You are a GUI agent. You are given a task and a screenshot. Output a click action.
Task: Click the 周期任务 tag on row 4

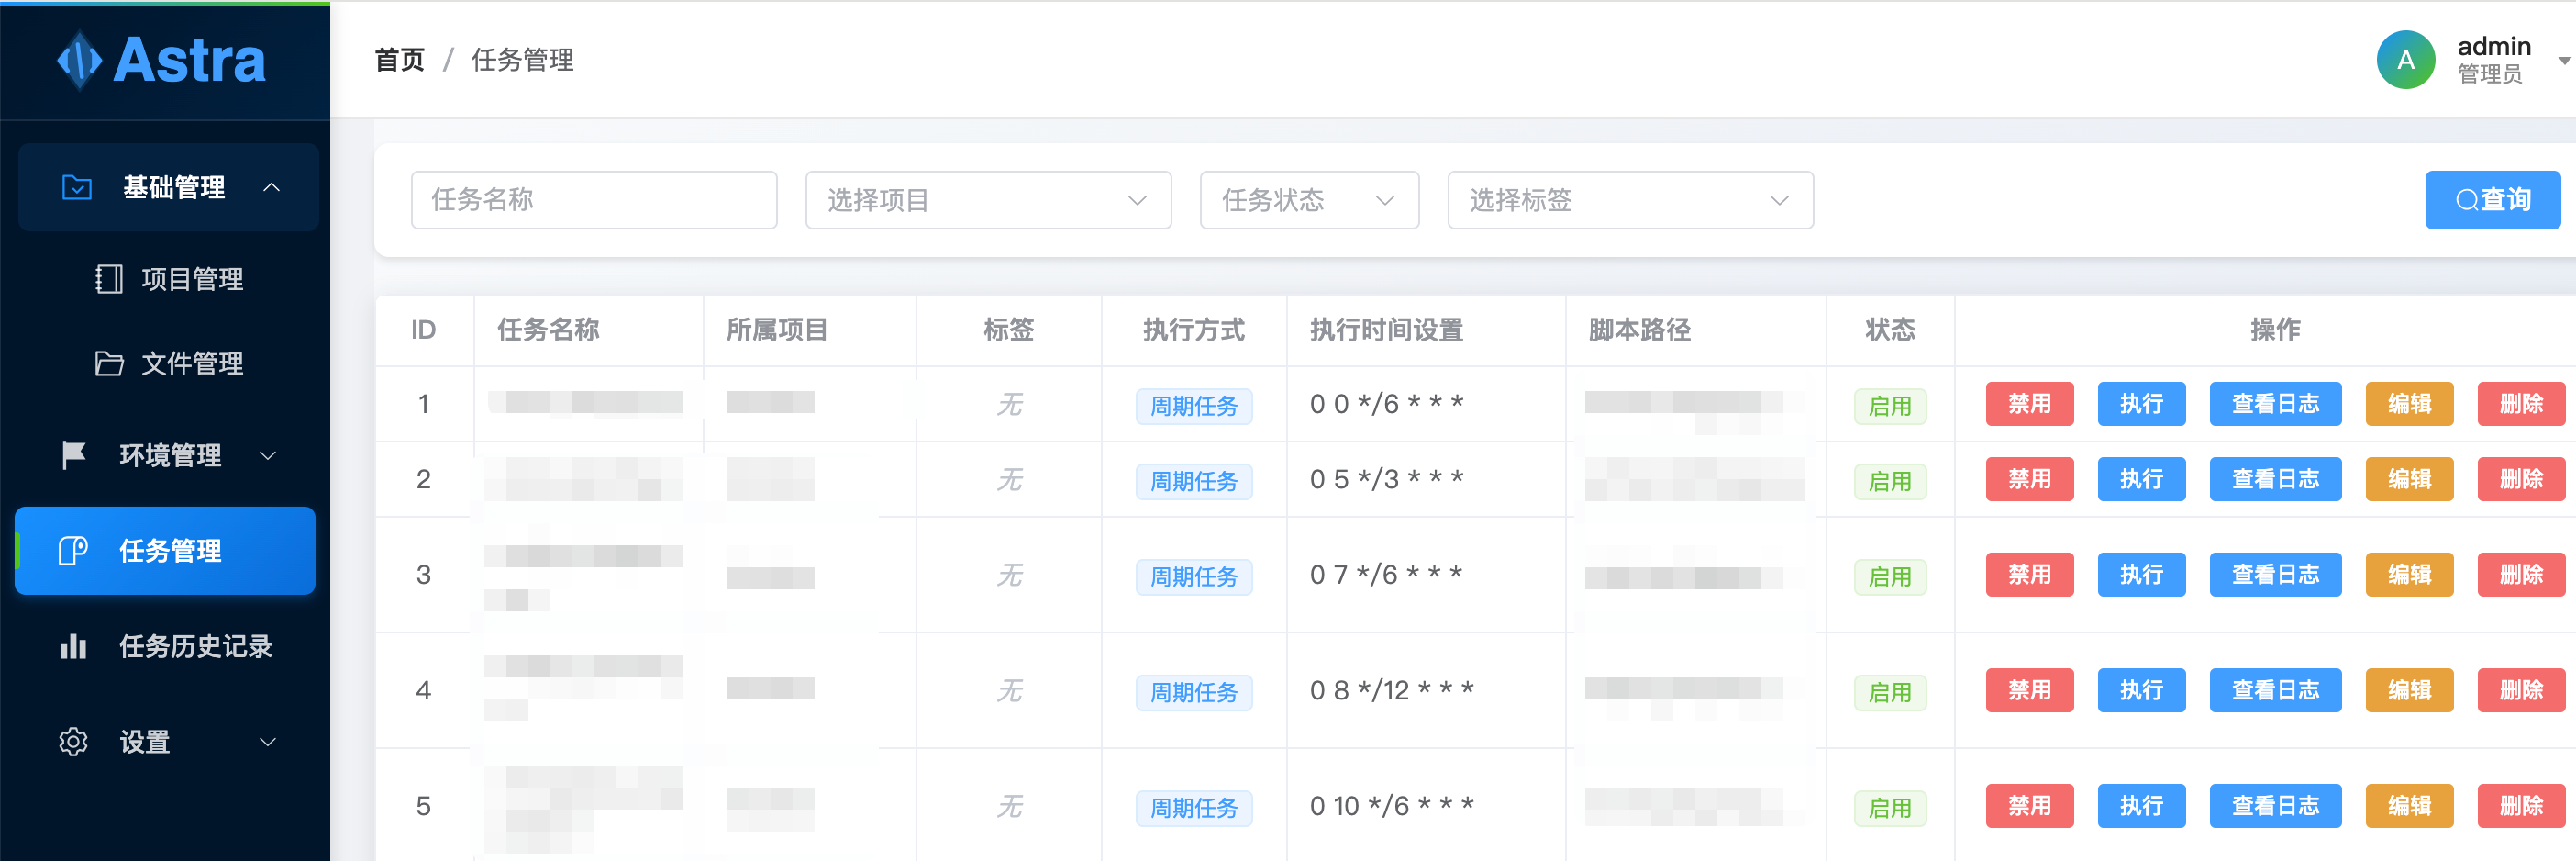click(x=1193, y=692)
